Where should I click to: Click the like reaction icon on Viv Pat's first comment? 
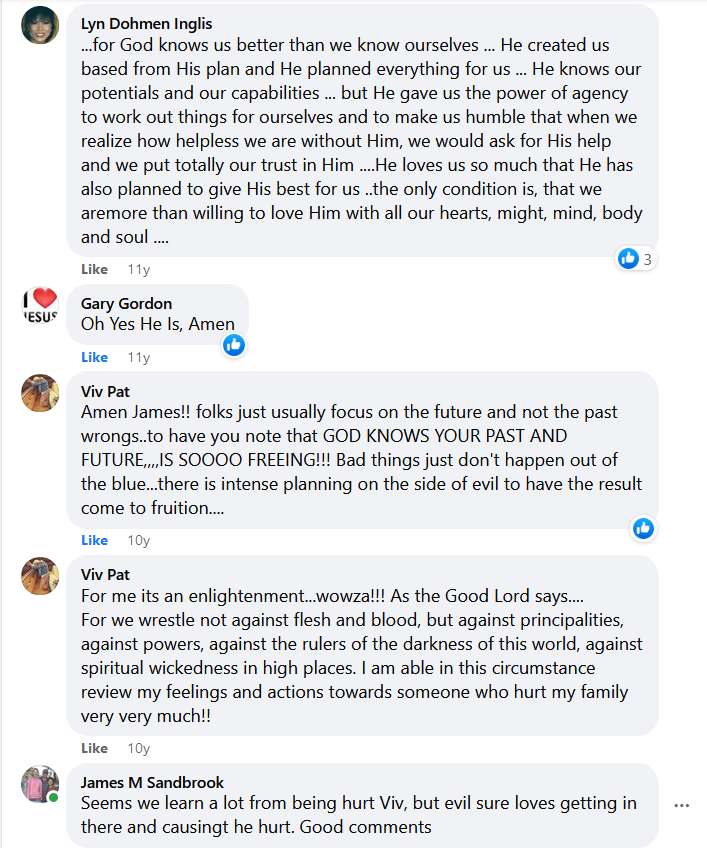pos(643,528)
